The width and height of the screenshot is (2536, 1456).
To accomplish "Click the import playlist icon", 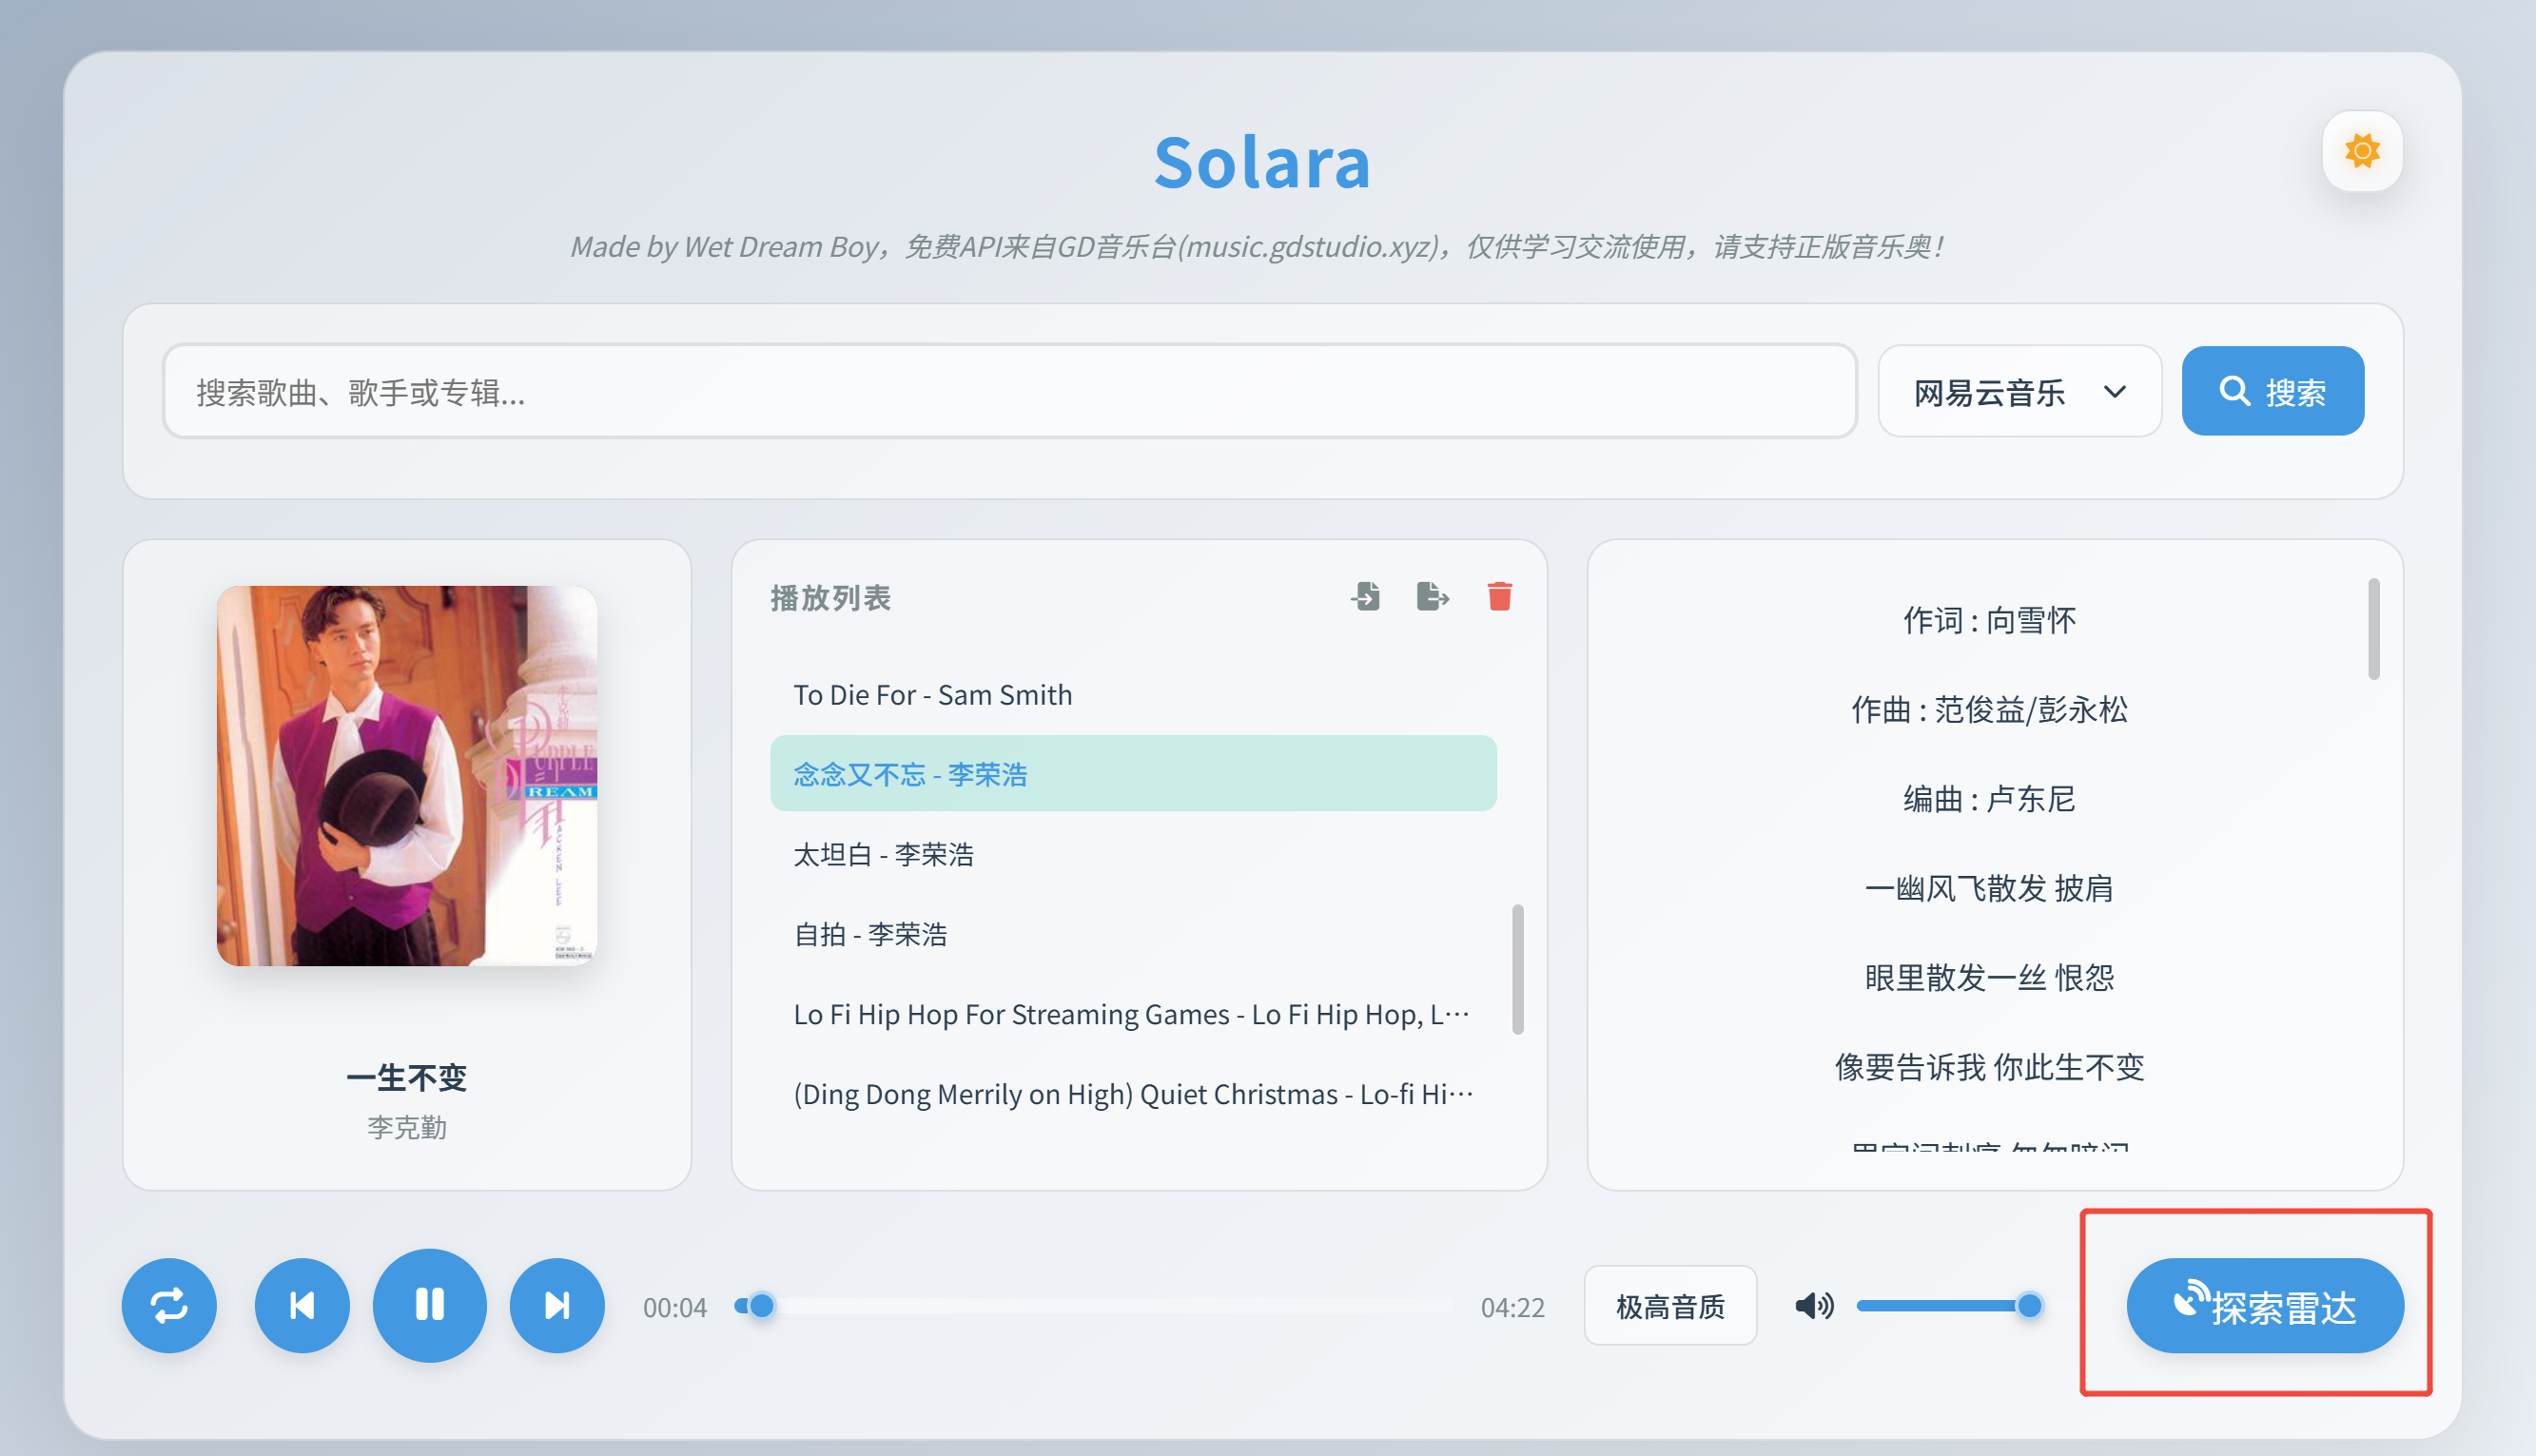I will [x=1365, y=597].
